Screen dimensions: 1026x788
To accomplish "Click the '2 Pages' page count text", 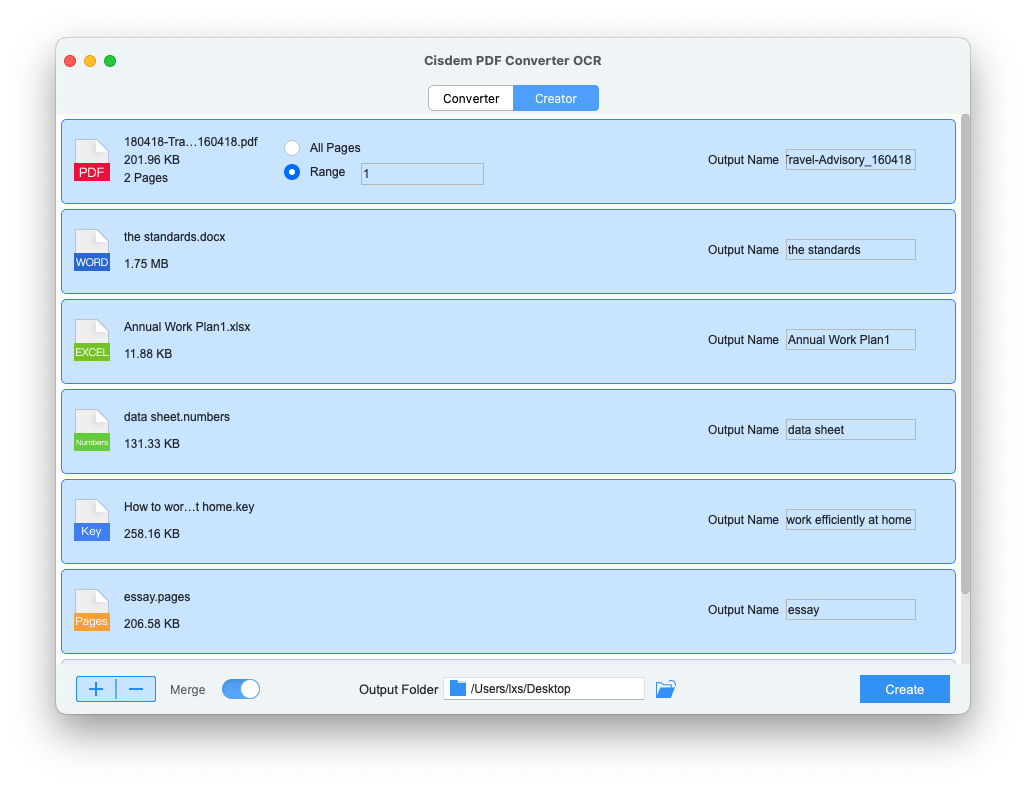I will click(x=145, y=178).
